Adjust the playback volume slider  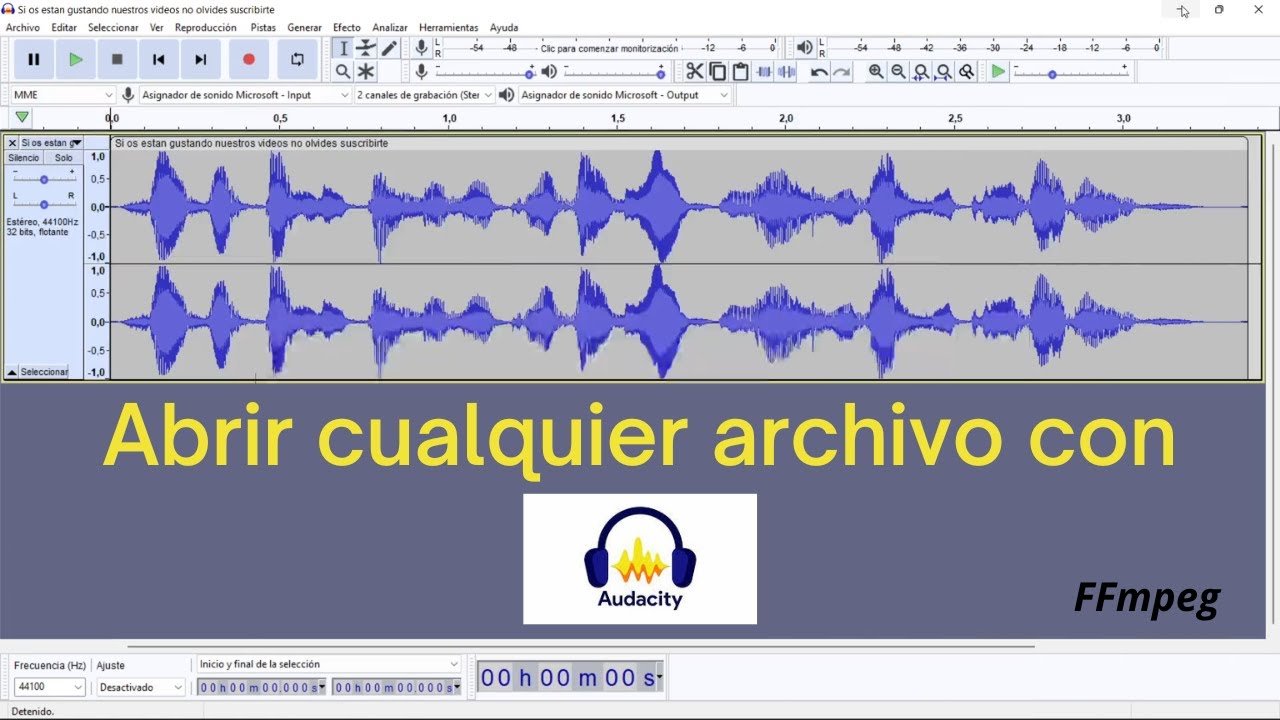(x=613, y=71)
